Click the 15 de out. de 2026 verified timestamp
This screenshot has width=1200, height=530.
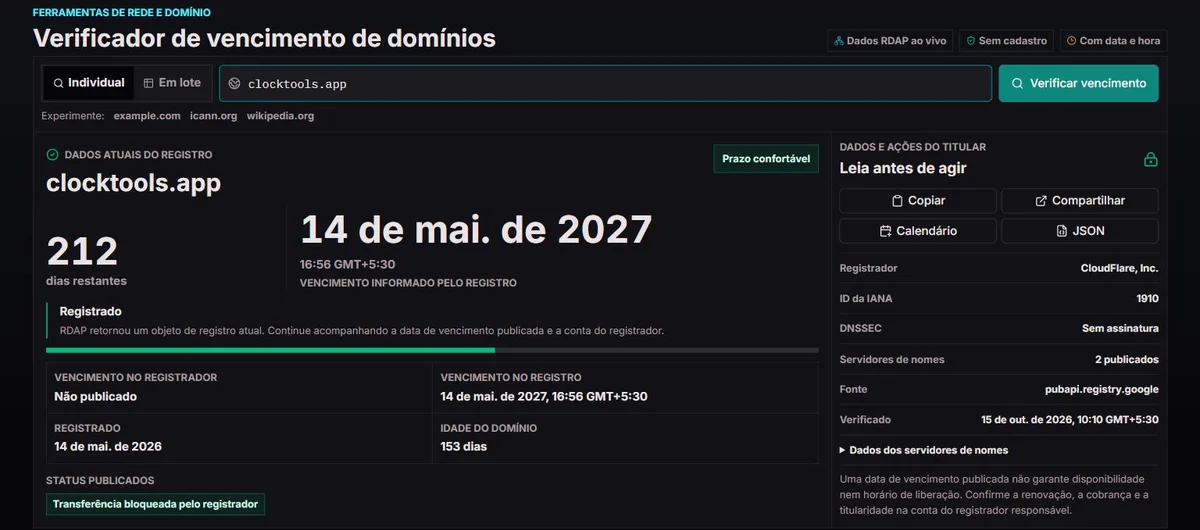tap(1070, 420)
